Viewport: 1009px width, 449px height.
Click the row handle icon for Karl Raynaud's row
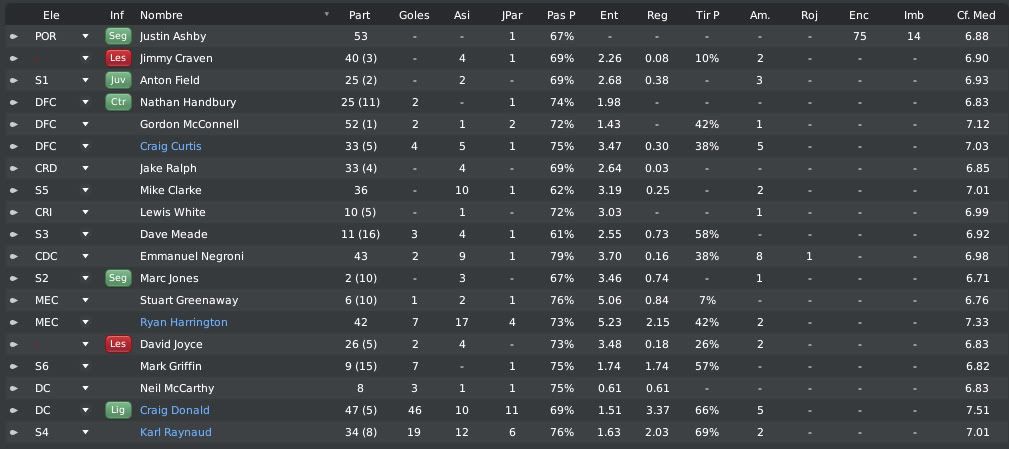14,432
